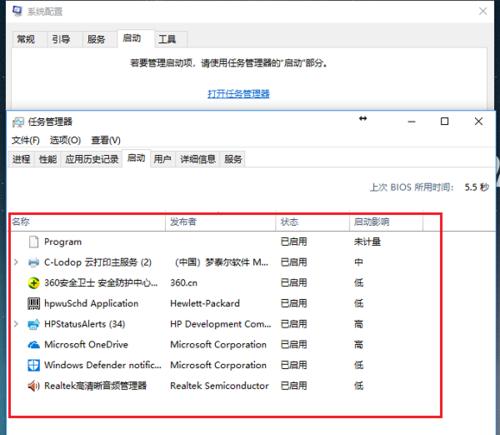Viewport: 500px width, 435px height.
Task: Sort by the 启动影响 column header
Action: tap(386, 222)
